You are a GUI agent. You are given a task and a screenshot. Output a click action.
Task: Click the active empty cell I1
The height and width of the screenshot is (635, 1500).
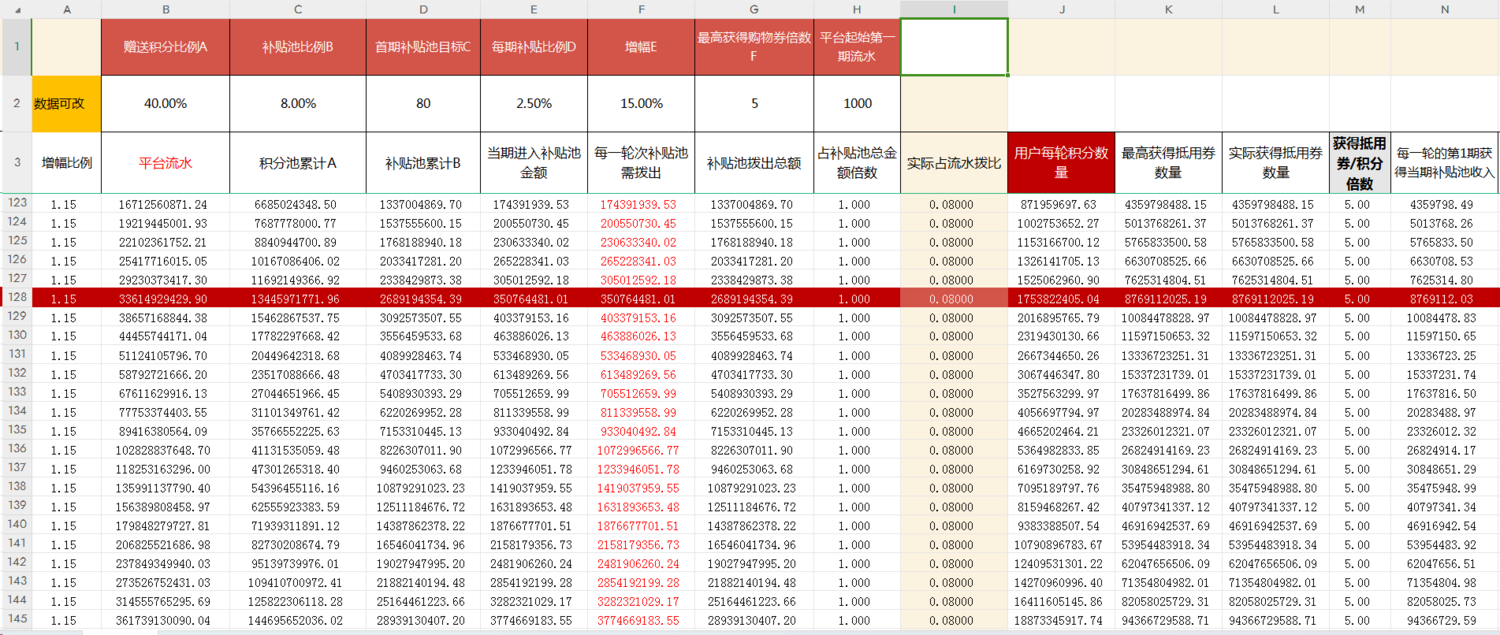[x=954, y=46]
